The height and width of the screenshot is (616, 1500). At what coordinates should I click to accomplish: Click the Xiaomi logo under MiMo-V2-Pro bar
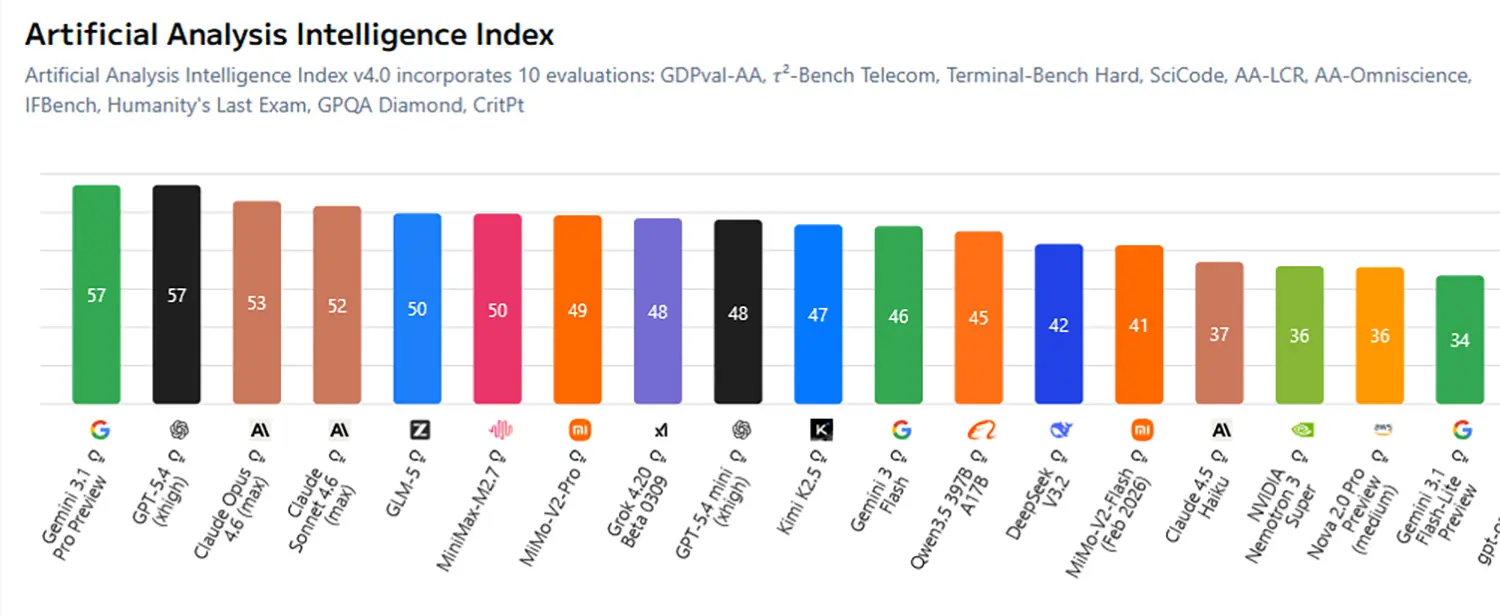pyautogui.click(x=580, y=430)
